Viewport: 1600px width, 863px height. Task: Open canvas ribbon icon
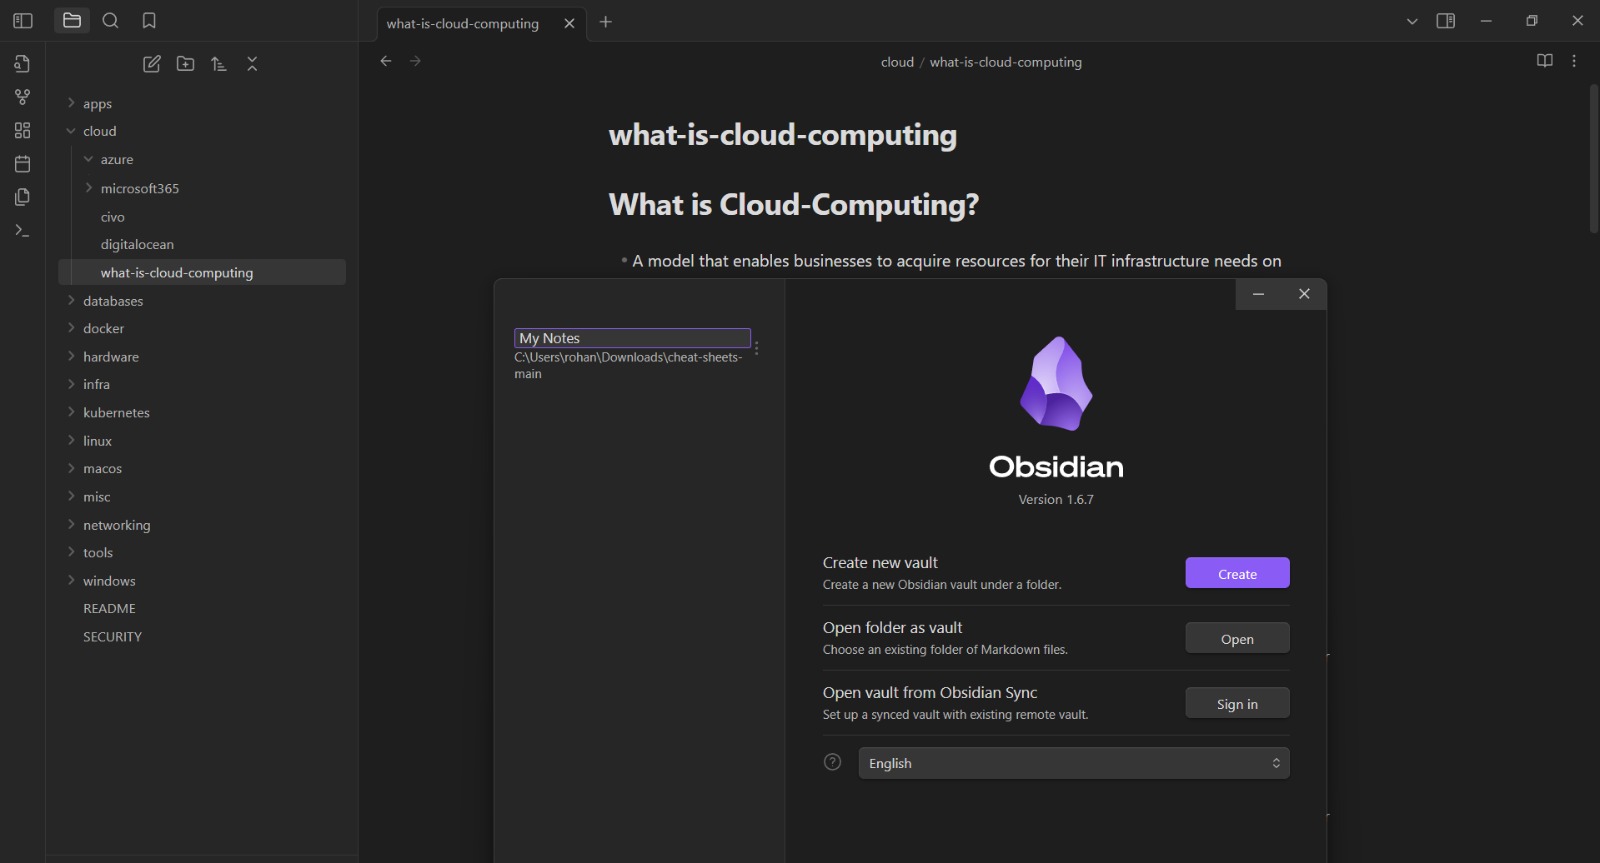tap(22, 130)
